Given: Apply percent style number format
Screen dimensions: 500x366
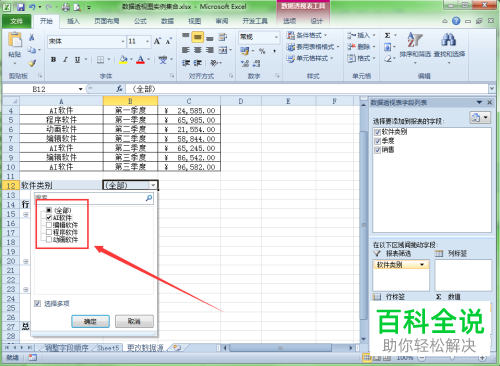Looking at the screenshot, I should (x=262, y=51).
